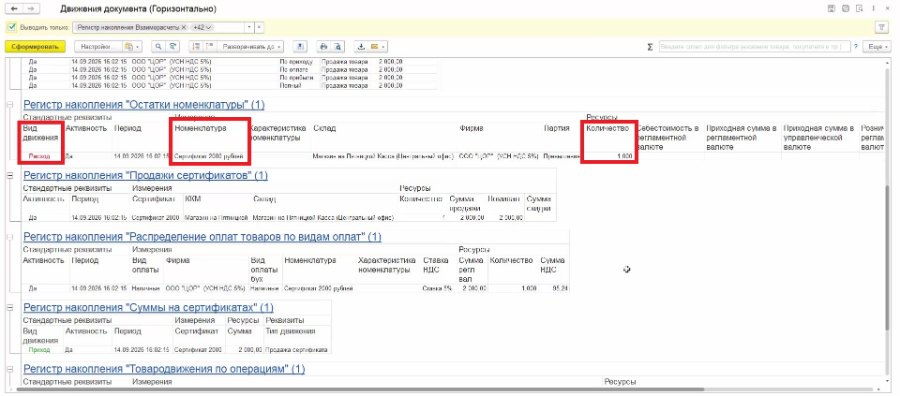Collapse the 'Продажи сертификатов' section
This screenshot has height=396, width=900.
(x=10, y=175)
